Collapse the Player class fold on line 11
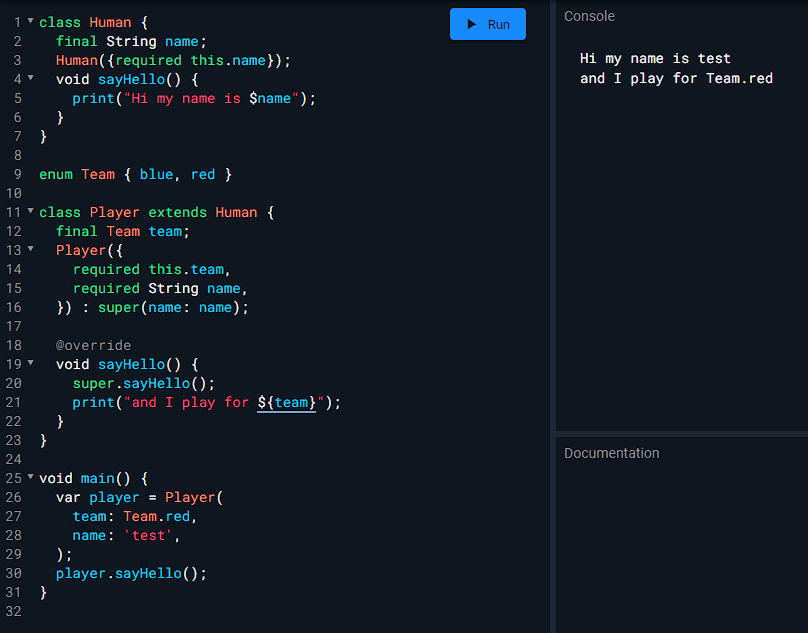 coord(30,211)
